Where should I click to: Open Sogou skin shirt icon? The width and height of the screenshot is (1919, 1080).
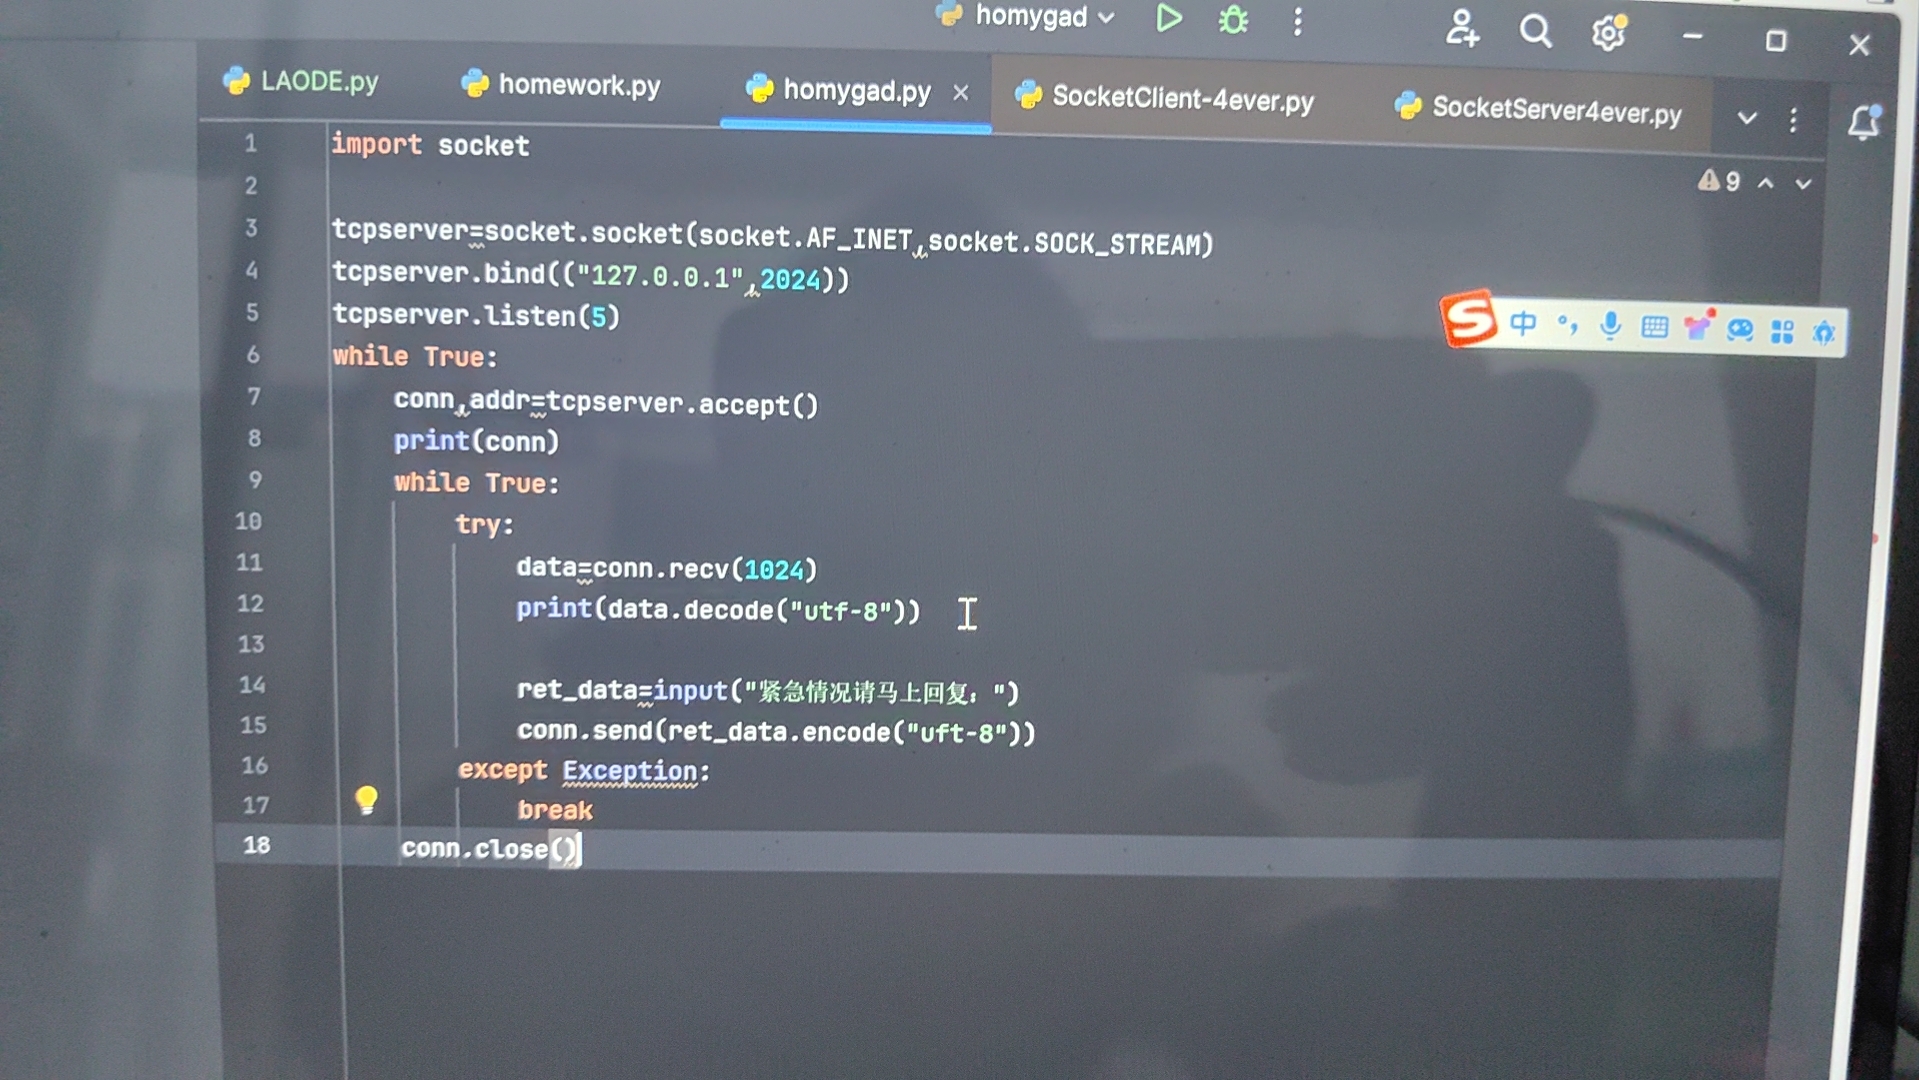coord(1698,326)
